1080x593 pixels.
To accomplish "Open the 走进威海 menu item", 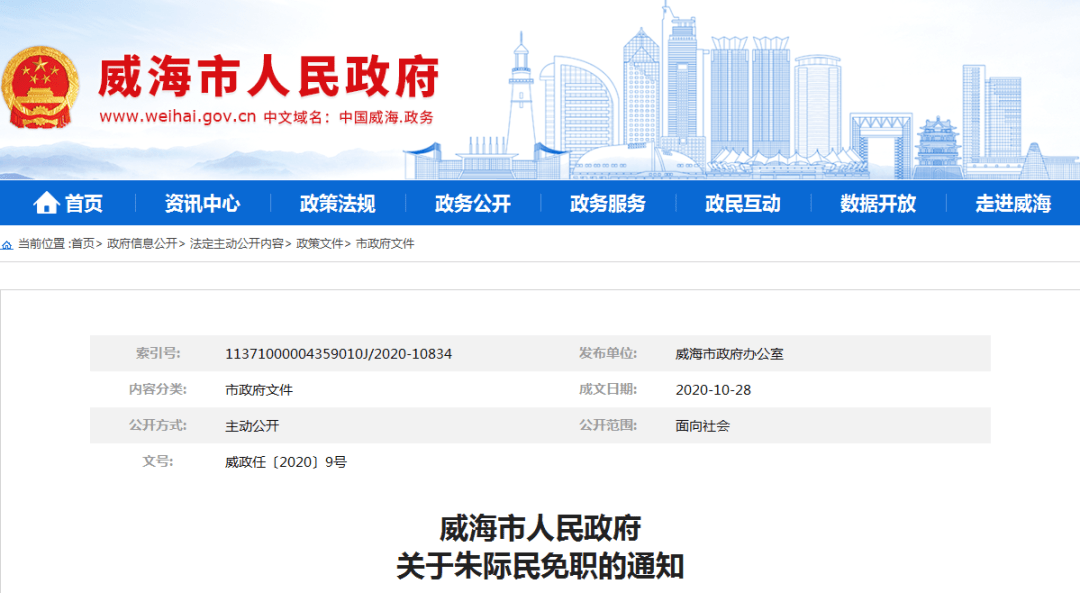I will (x=1012, y=204).
